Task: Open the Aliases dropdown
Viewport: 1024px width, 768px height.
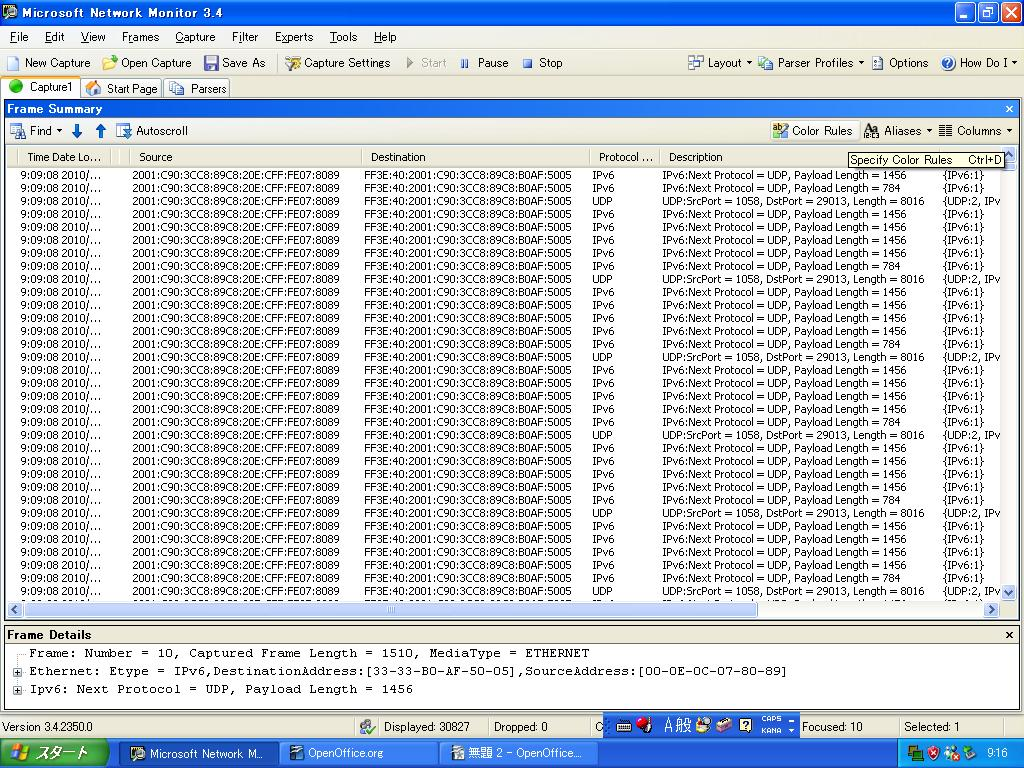Action: pos(898,131)
